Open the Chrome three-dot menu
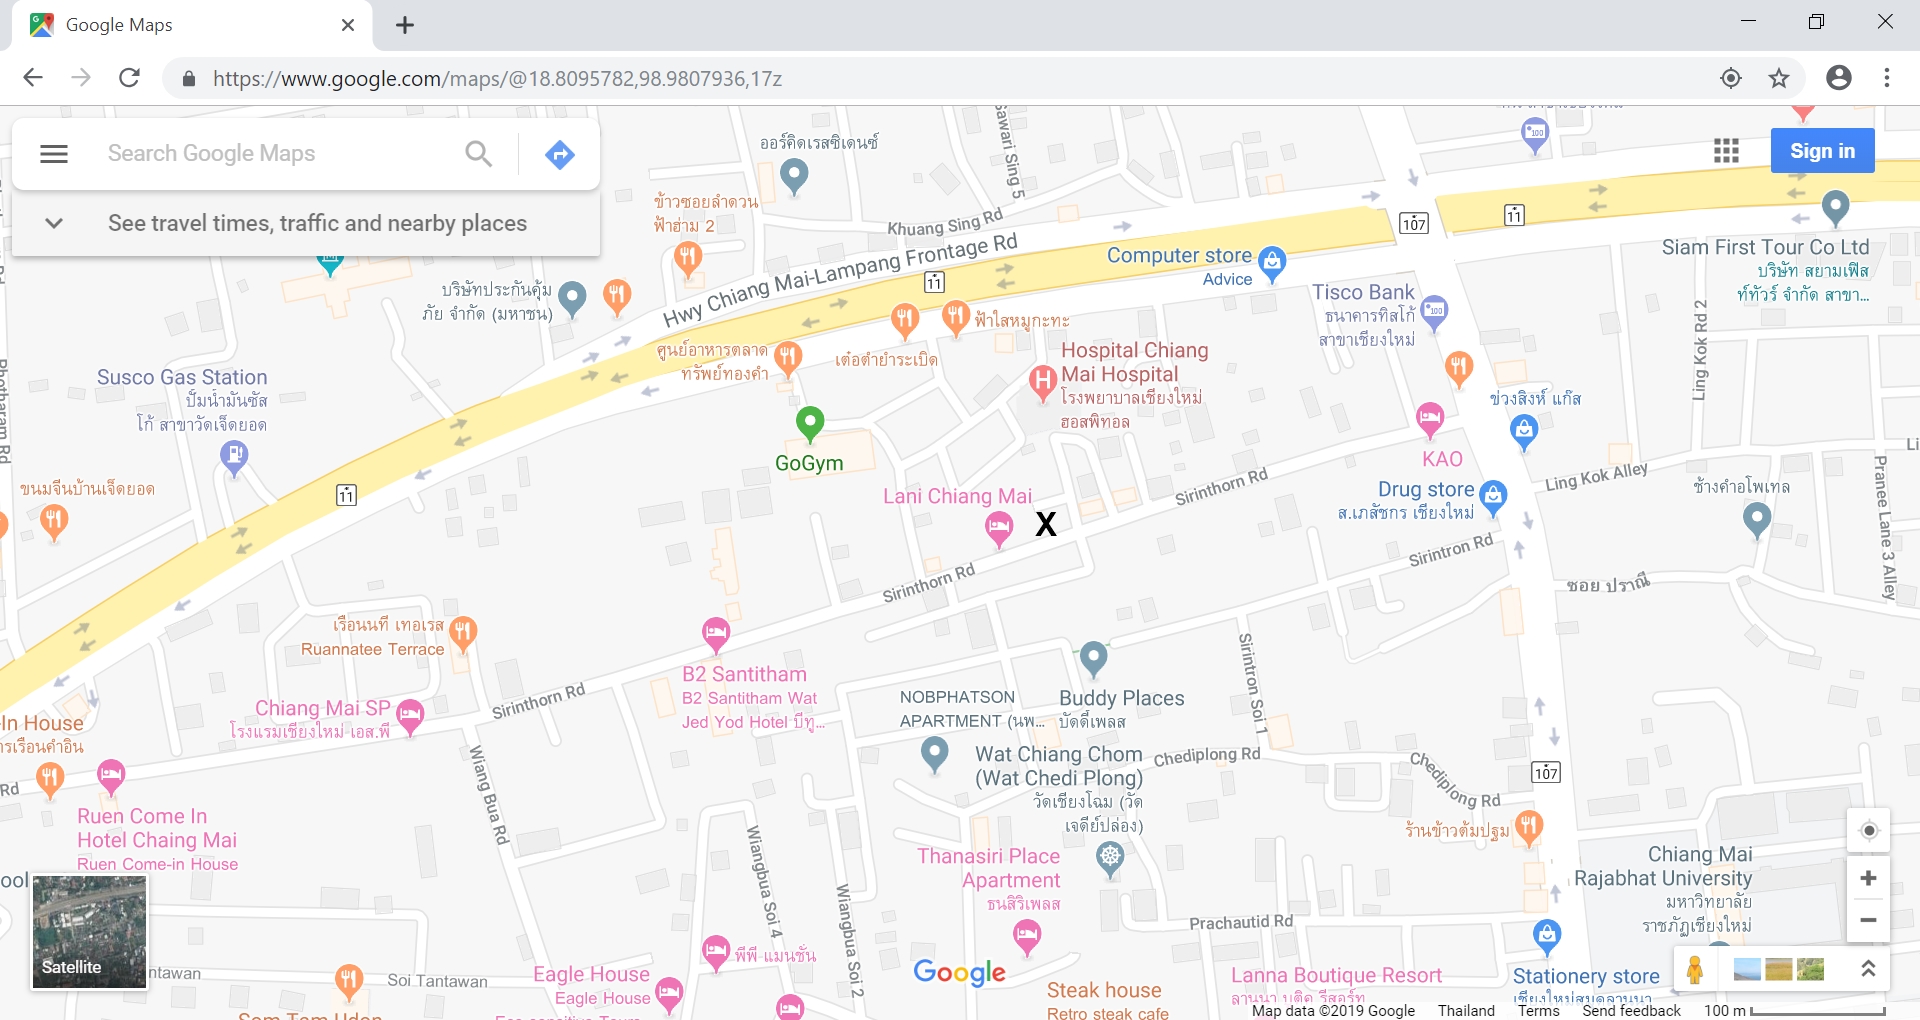The width and height of the screenshot is (1920, 1020). point(1887,78)
